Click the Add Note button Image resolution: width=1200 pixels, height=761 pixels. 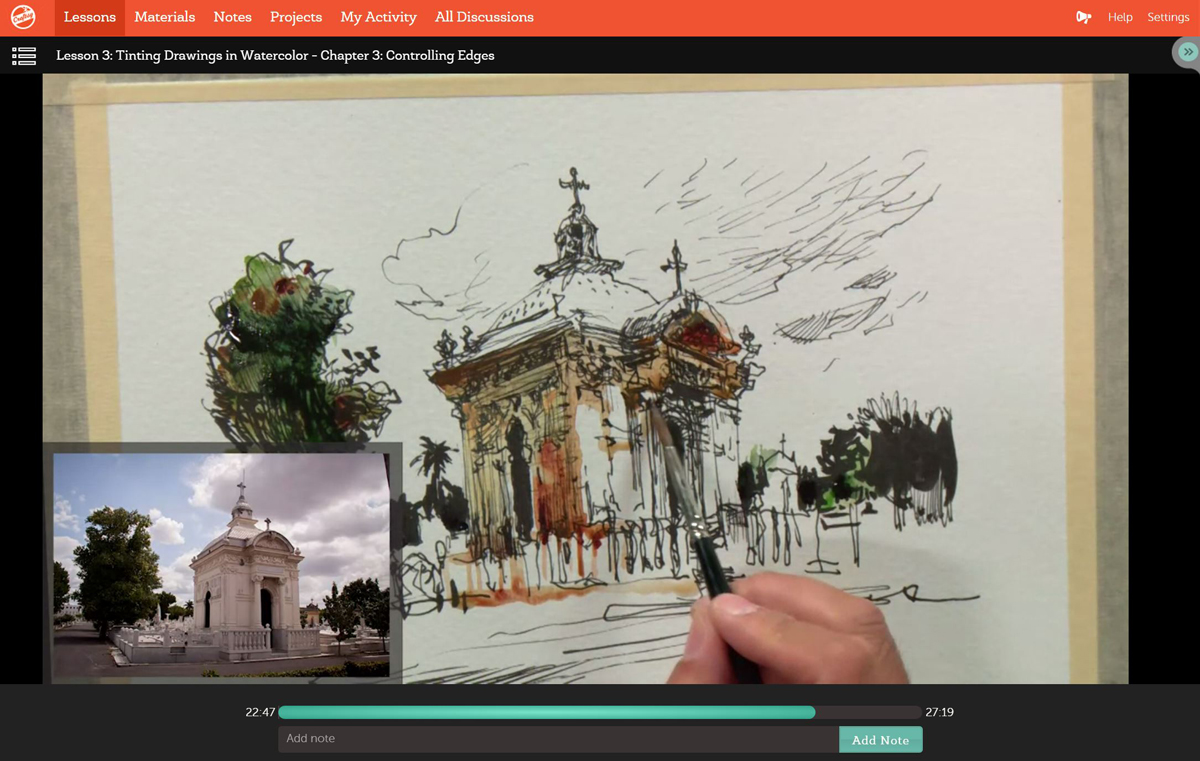tap(880, 740)
